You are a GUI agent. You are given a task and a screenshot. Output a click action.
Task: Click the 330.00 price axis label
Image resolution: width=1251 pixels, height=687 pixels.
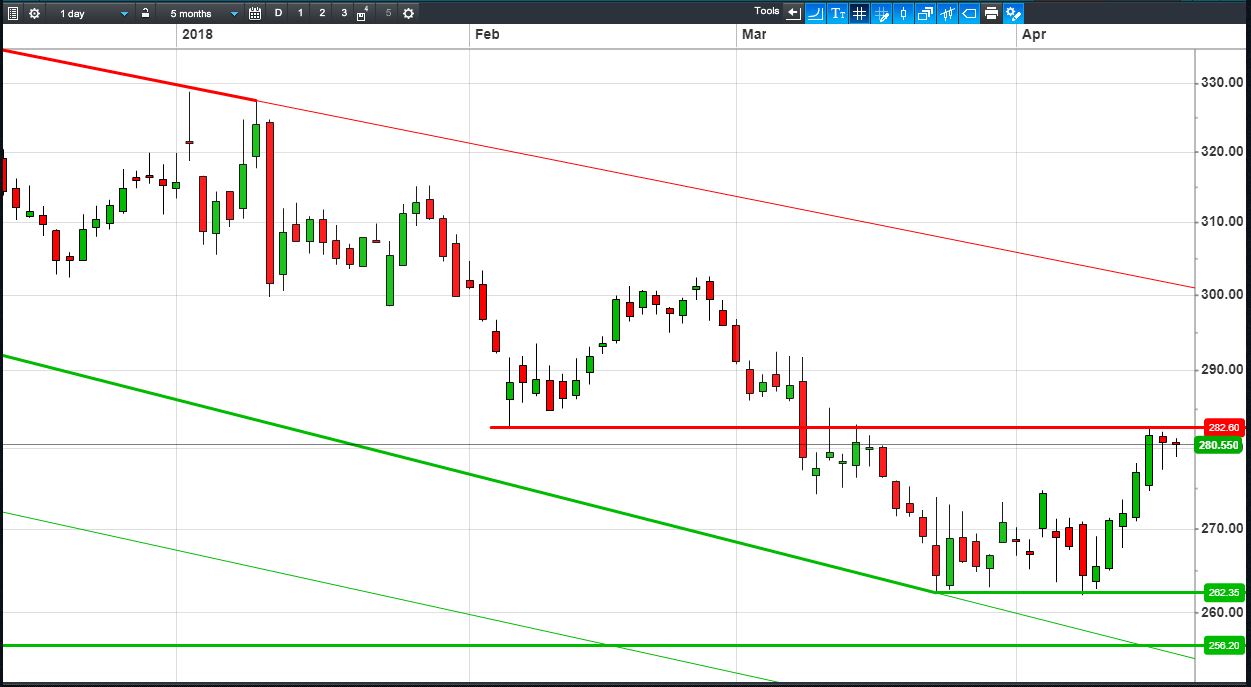pyautogui.click(x=1221, y=82)
